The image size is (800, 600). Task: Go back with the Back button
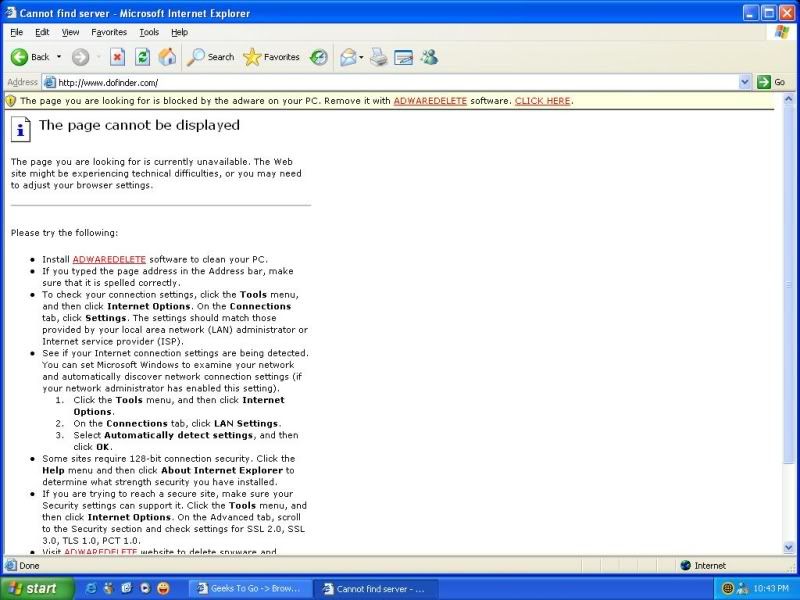(30, 57)
